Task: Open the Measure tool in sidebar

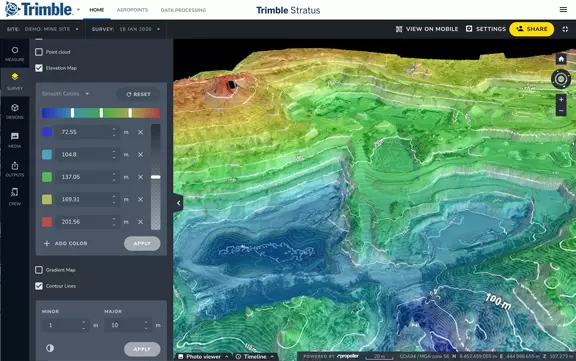Action: tap(15, 54)
